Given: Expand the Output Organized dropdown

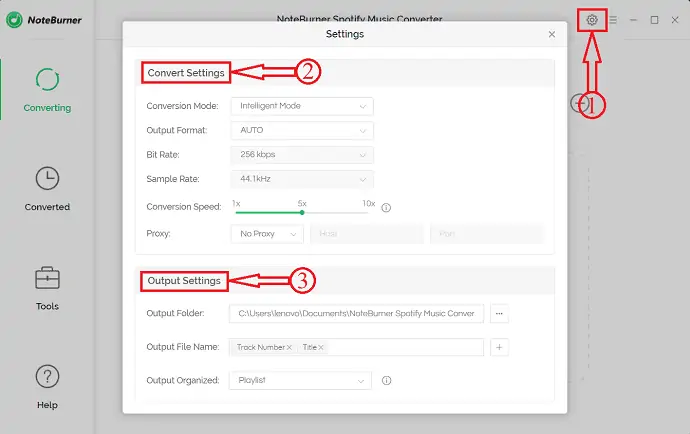Looking at the screenshot, I should (300, 380).
